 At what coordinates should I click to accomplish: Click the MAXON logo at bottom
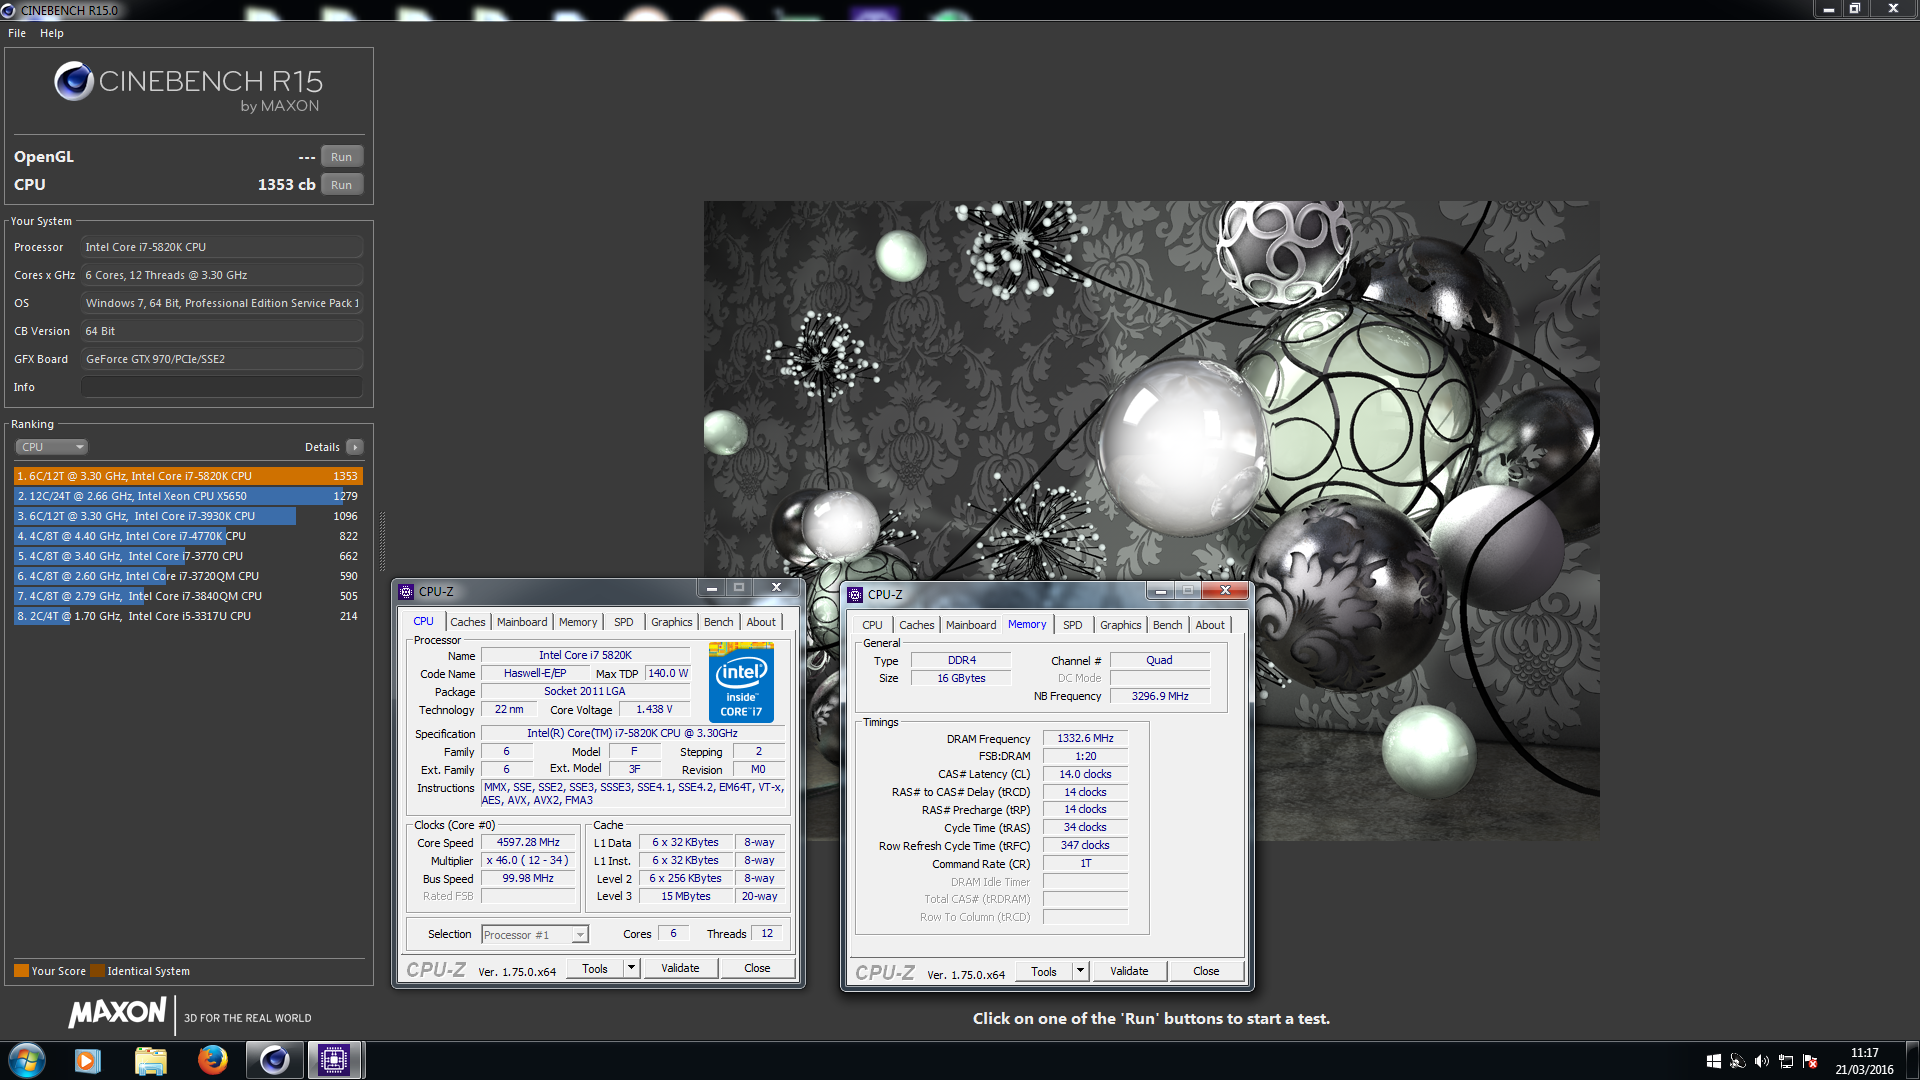click(x=117, y=1013)
